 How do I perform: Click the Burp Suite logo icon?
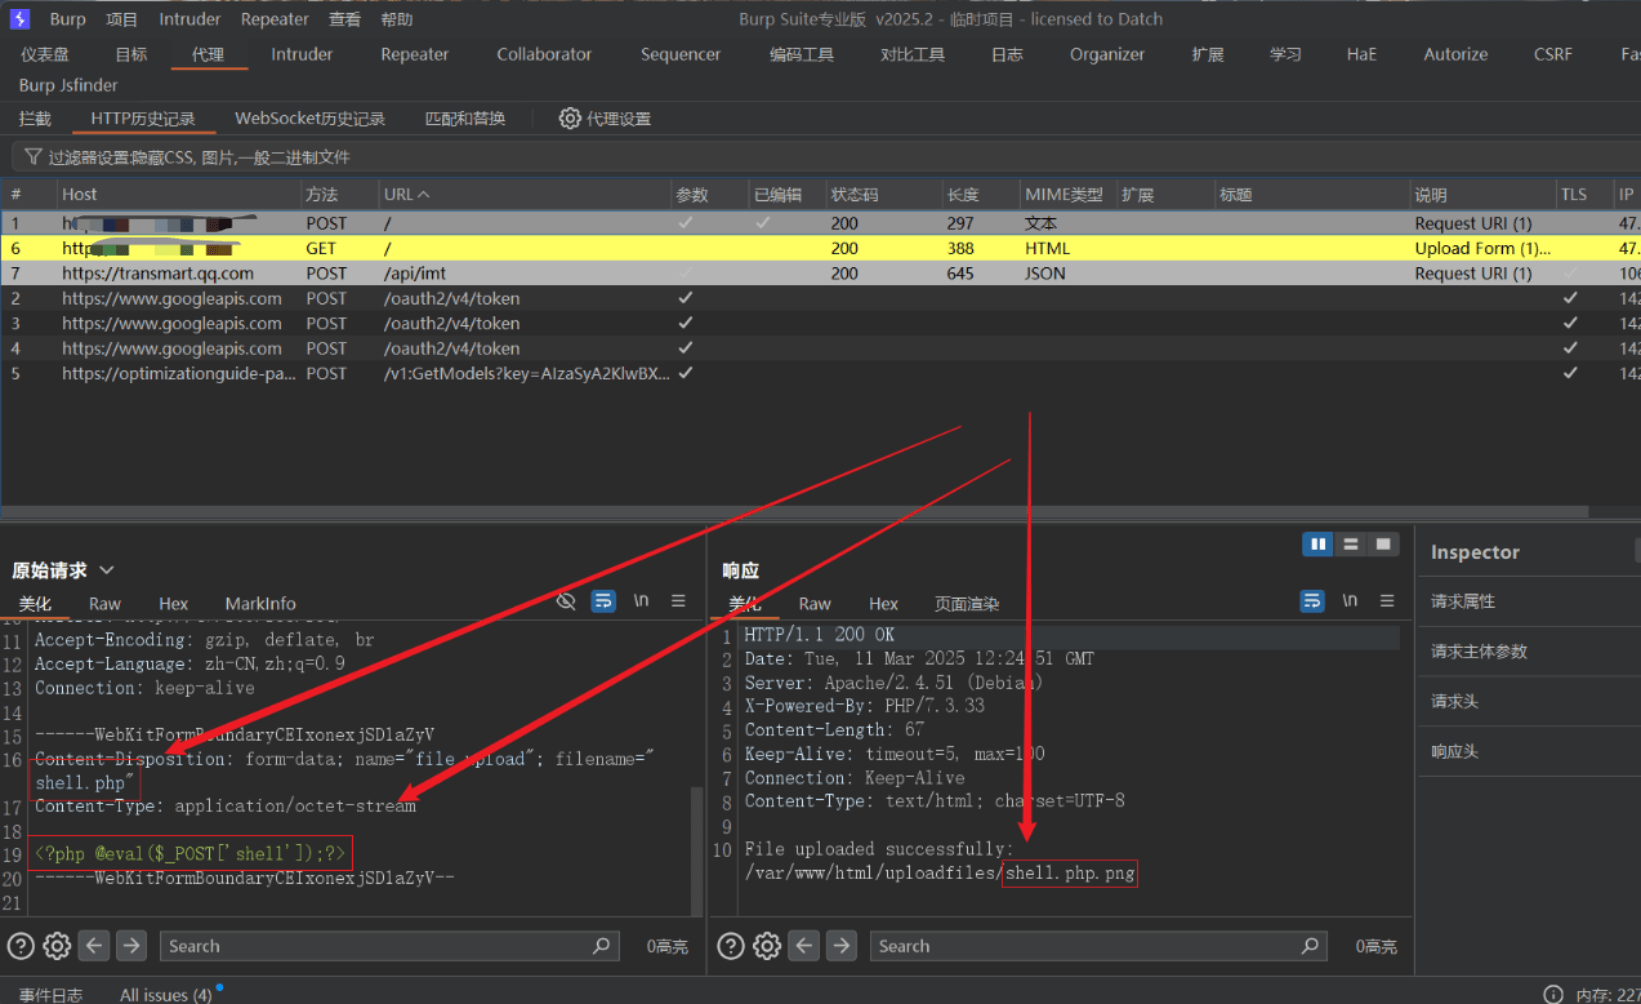pos(20,19)
